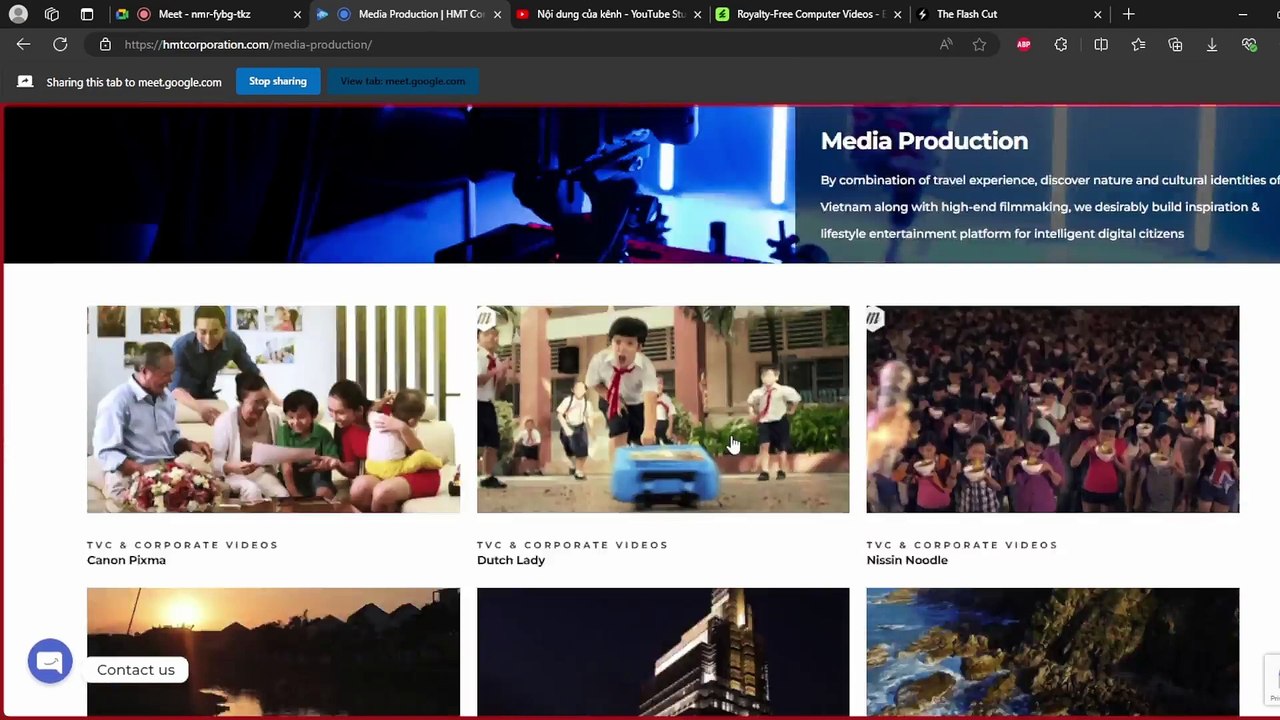
Task: Close the Media Production tab
Action: pyautogui.click(x=497, y=14)
